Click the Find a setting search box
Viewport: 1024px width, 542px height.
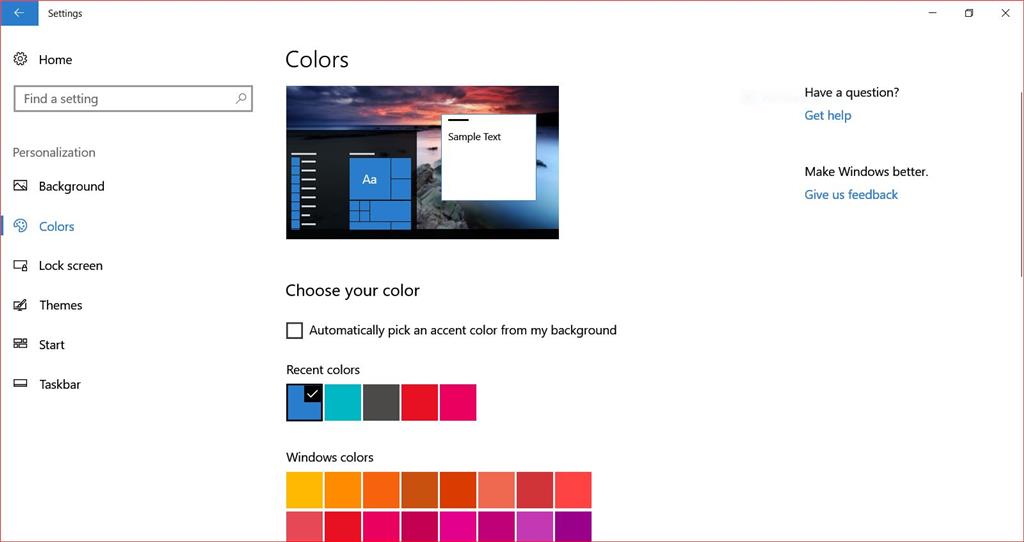(133, 99)
